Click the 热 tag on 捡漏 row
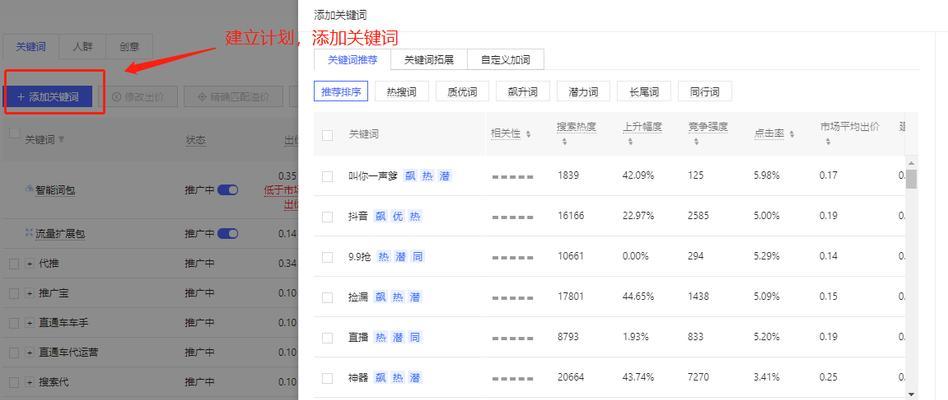 click(x=398, y=297)
